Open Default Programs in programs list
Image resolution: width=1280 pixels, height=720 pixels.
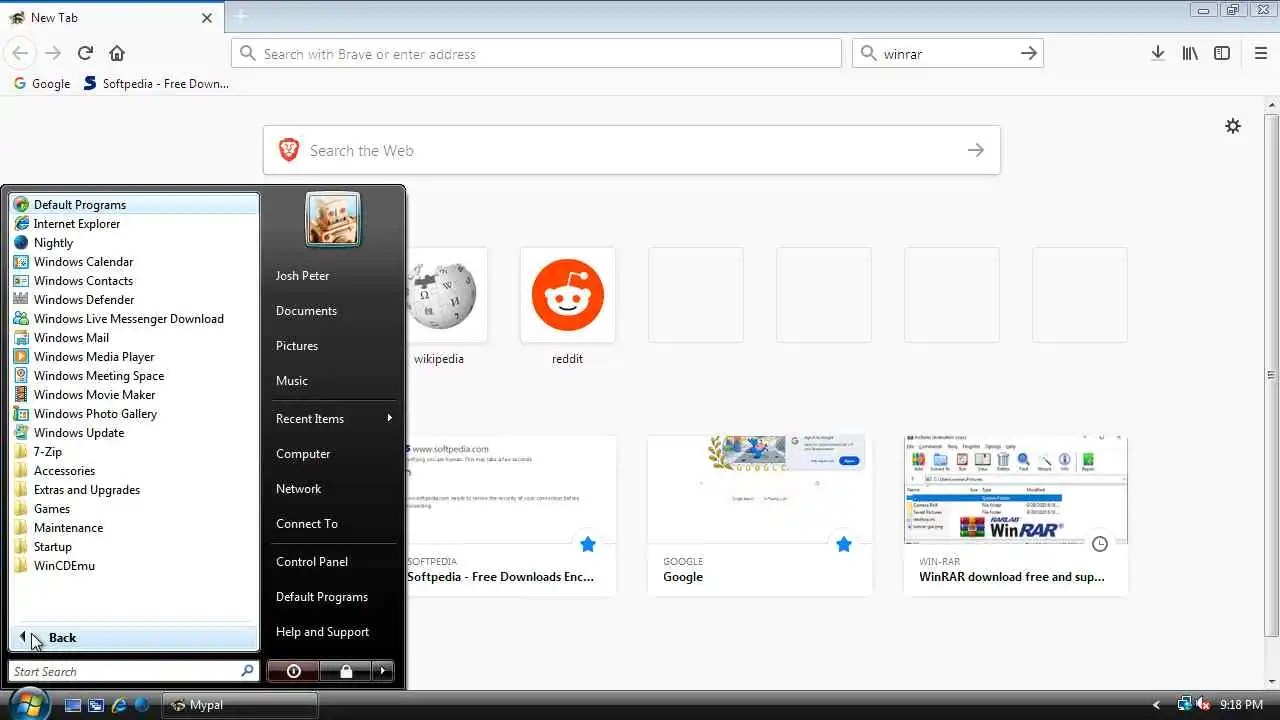[x=134, y=204]
